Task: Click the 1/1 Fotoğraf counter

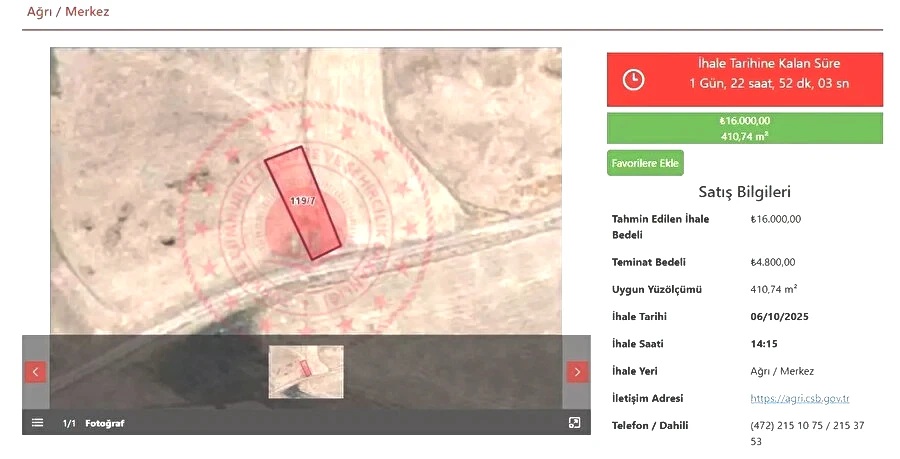Action: tap(93, 423)
